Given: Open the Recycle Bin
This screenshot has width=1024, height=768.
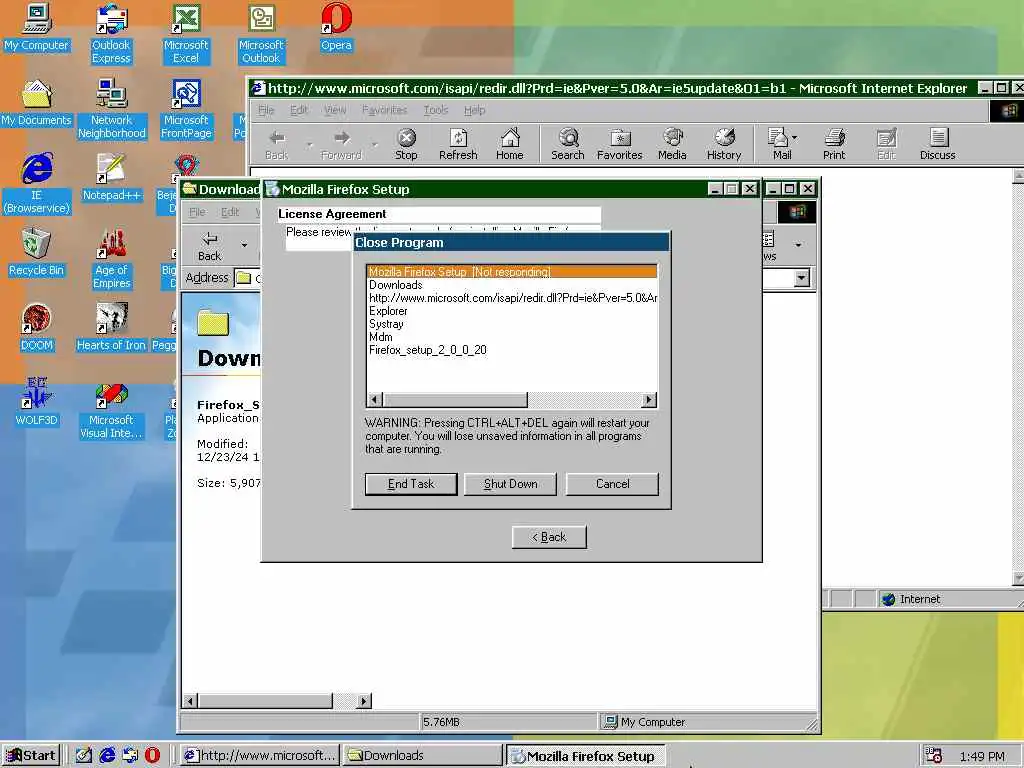Looking at the screenshot, I should (x=37, y=253).
